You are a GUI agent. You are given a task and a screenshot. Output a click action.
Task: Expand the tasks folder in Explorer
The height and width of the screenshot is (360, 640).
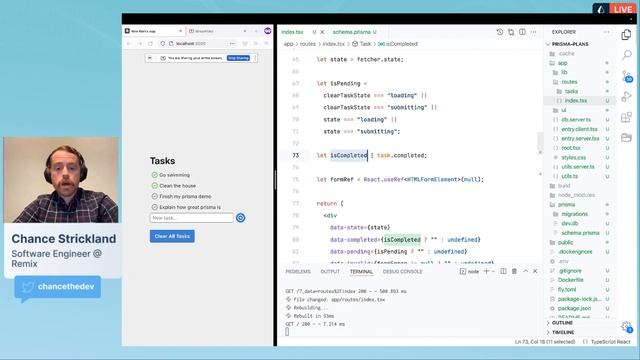571,91
